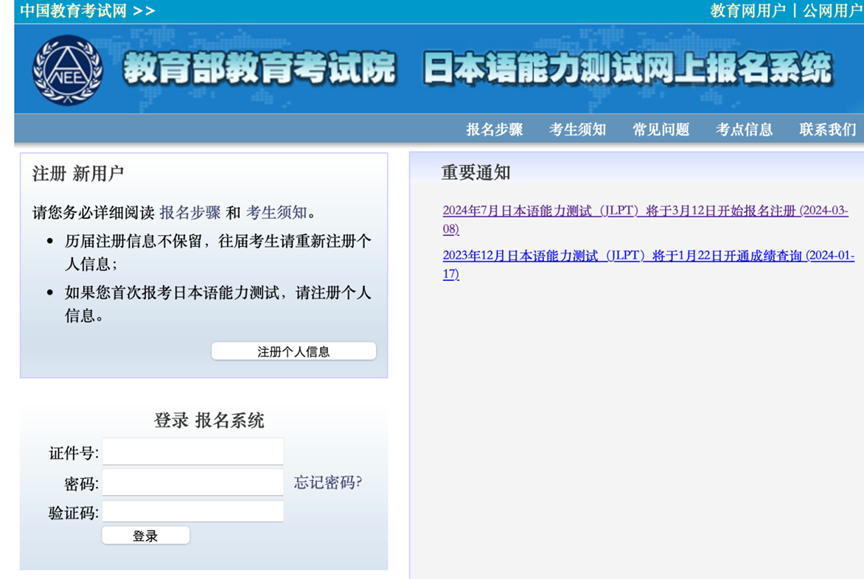Viewport: 864px width, 579px height.
Task: Click bullet text starting with 历届注册信息不保留
Action: point(218,252)
